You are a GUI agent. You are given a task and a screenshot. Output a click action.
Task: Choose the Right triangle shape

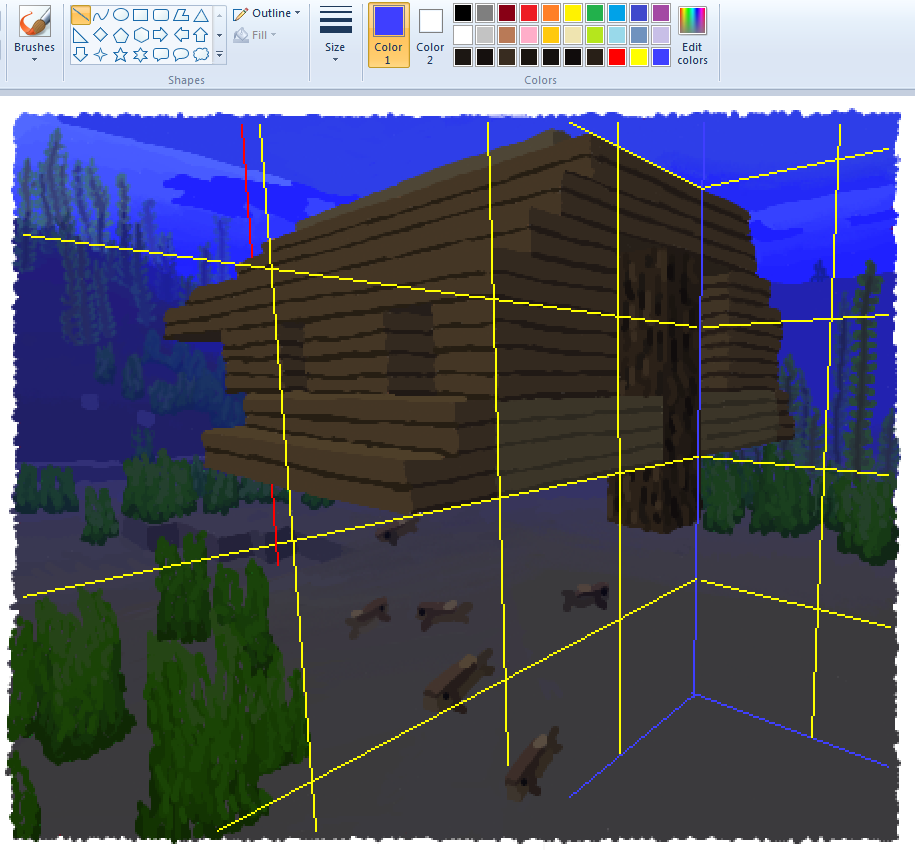80,35
